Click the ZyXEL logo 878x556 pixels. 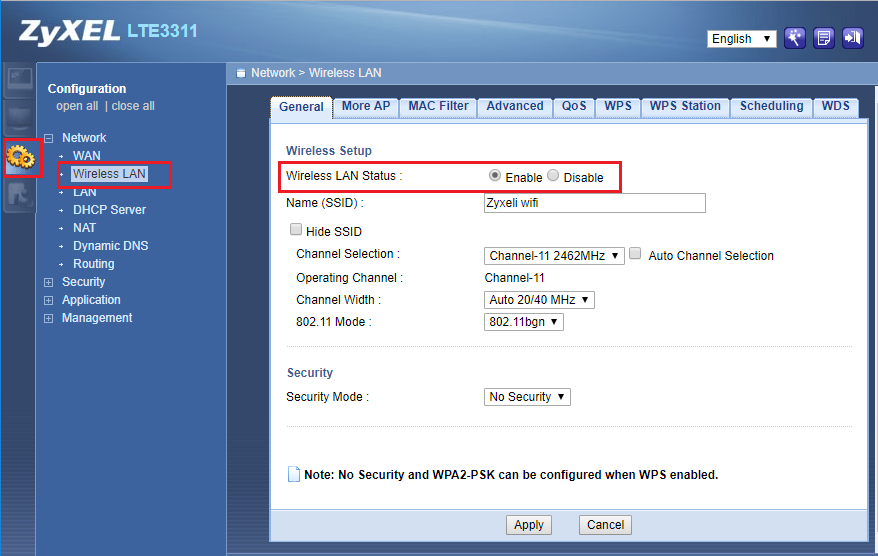click(x=69, y=32)
